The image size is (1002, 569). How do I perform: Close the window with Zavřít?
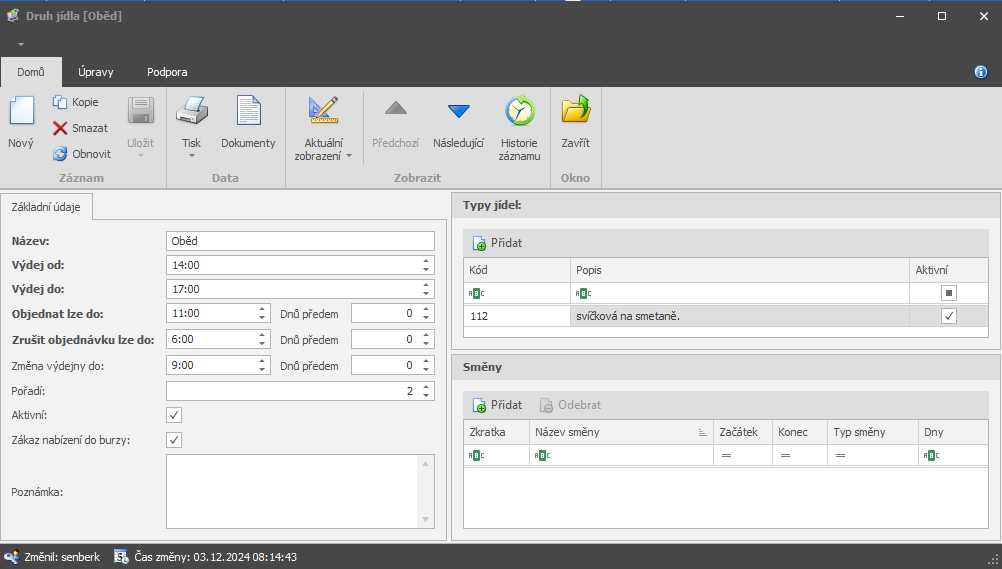(576, 123)
